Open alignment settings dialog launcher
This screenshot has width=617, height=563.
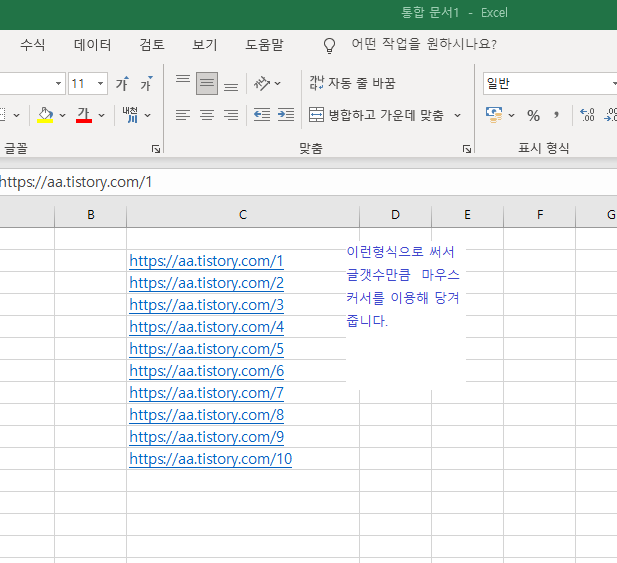click(x=467, y=149)
